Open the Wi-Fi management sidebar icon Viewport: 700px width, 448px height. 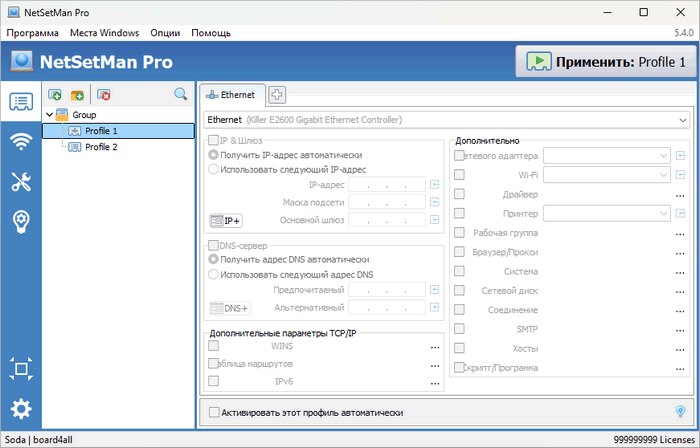click(x=21, y=141)
